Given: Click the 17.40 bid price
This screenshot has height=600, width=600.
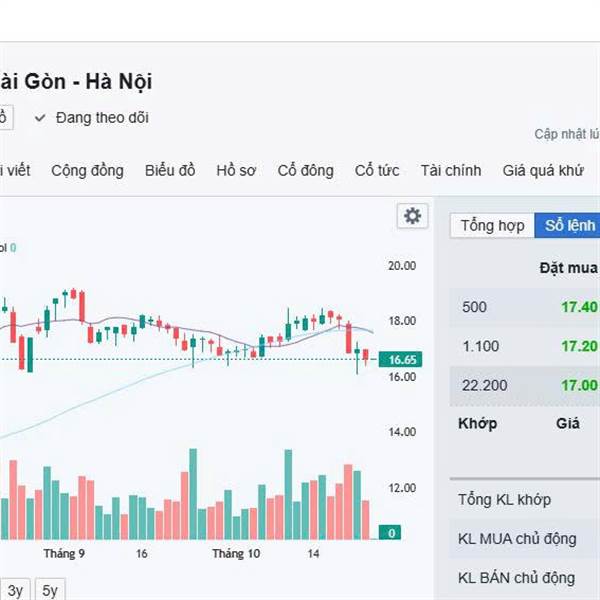Looking at the screenshot, I should (580, 307).
